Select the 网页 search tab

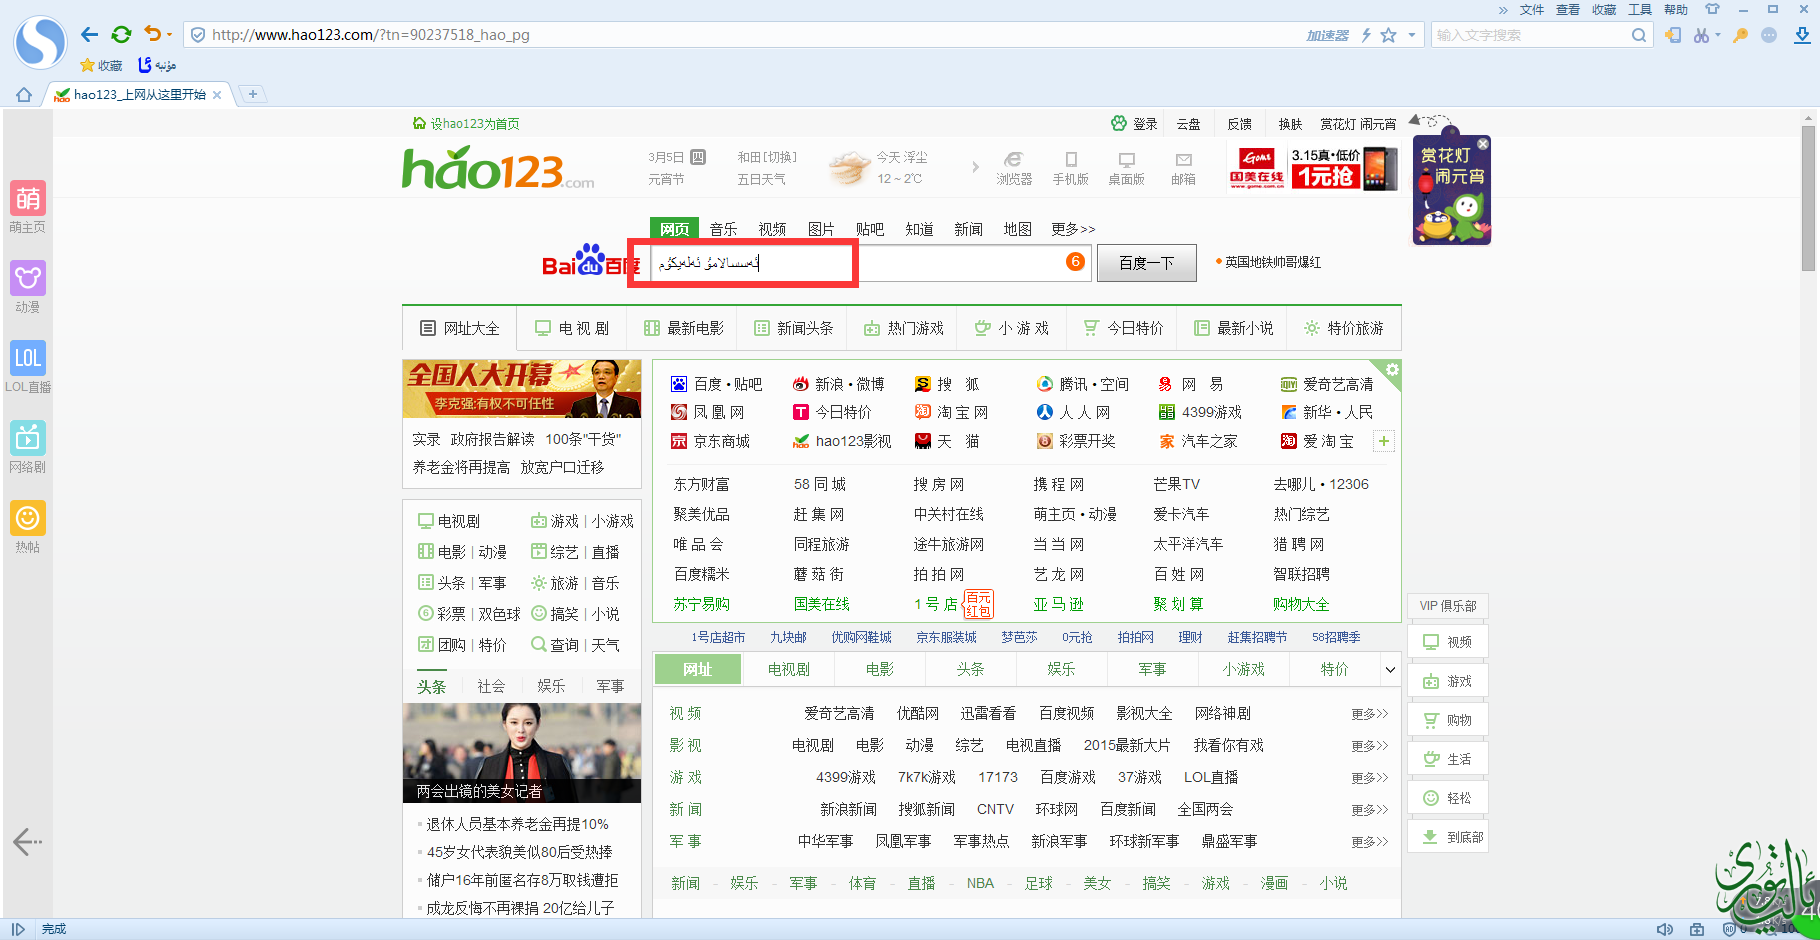pyautogui.click(x=675, y=229)
